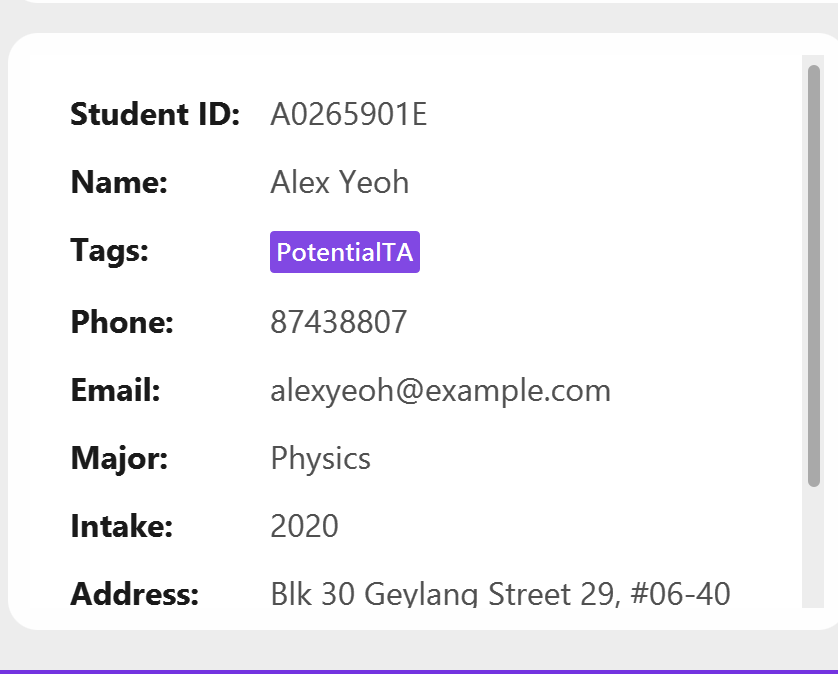Click the Geylang Street address text
Image resolution: width=838 pixels, height=674 pixels.
point(500,593)
